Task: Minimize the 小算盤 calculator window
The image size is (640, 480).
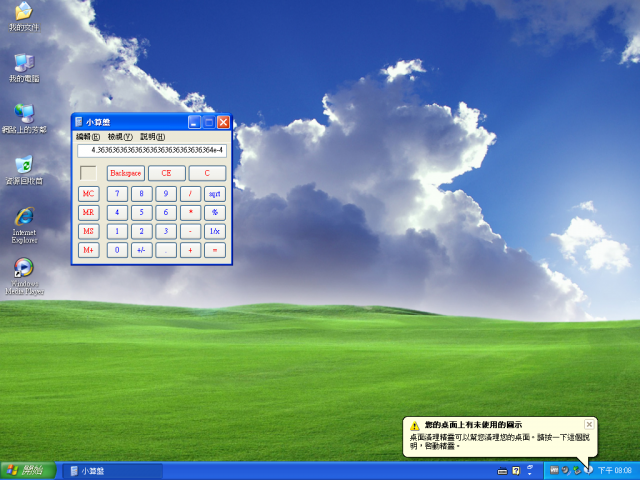Action: click(x=194, y=122)
